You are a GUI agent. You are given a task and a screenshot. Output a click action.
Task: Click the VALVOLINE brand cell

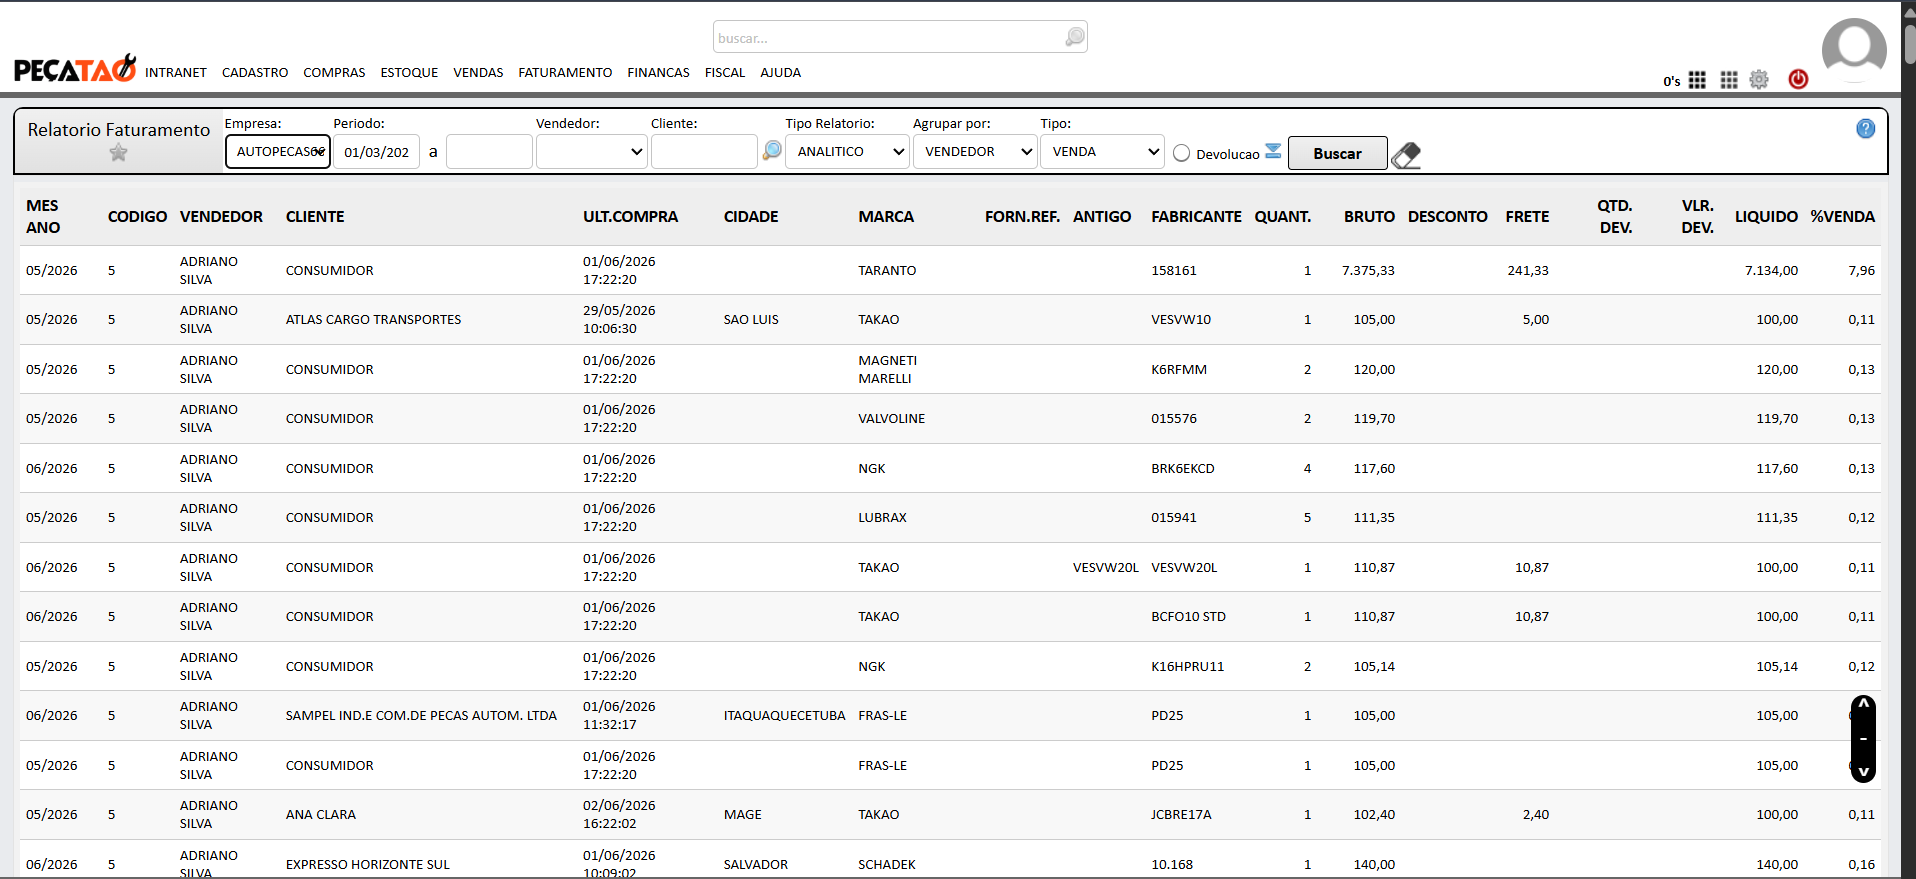click(x=891, y=419)
